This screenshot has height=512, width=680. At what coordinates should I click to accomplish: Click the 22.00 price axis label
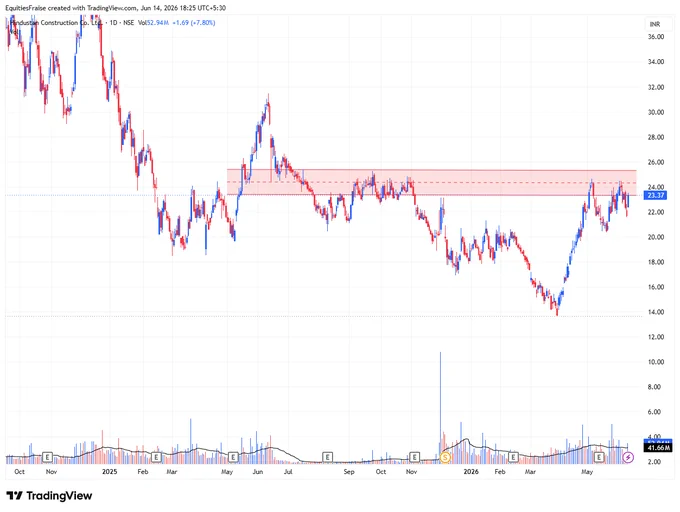pos(656,212)
